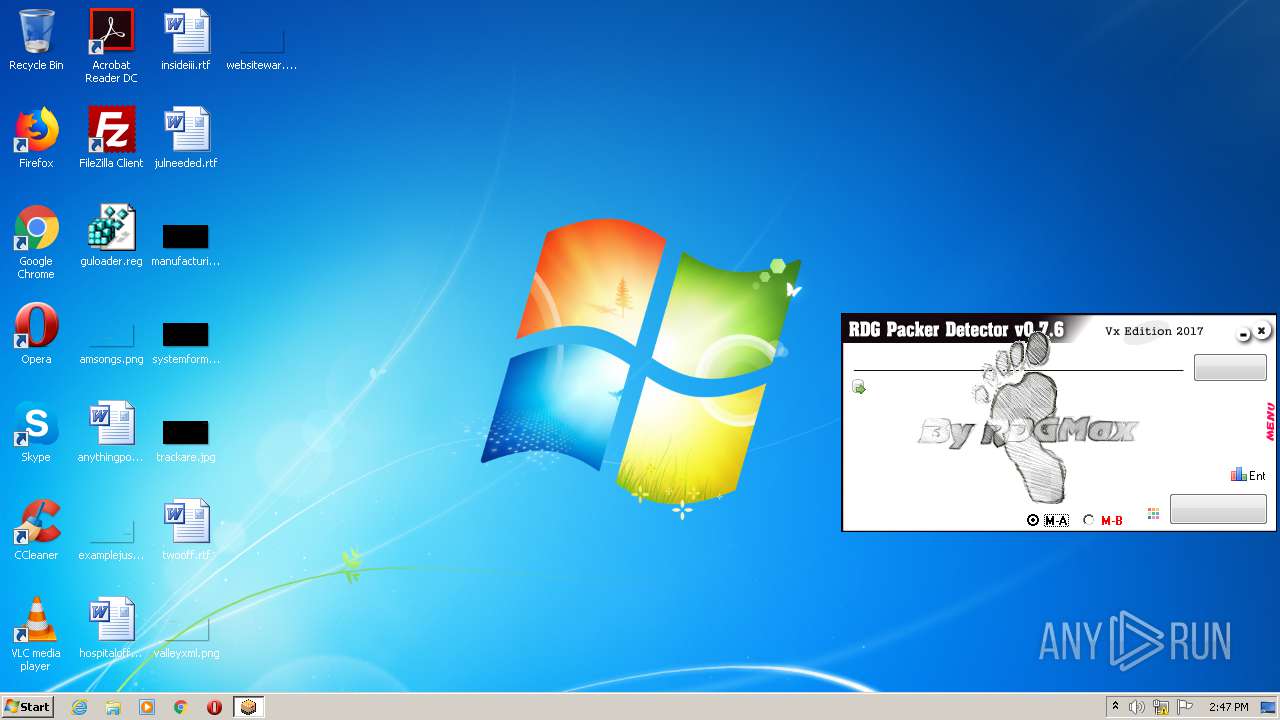Open Windows Media Player from taskbar

pyautogui.click(x=147, y=707)
